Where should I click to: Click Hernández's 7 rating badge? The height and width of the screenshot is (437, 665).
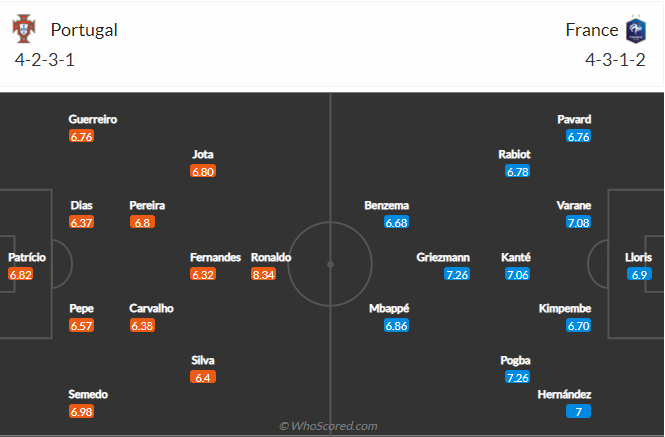click(x=577, y=411)
